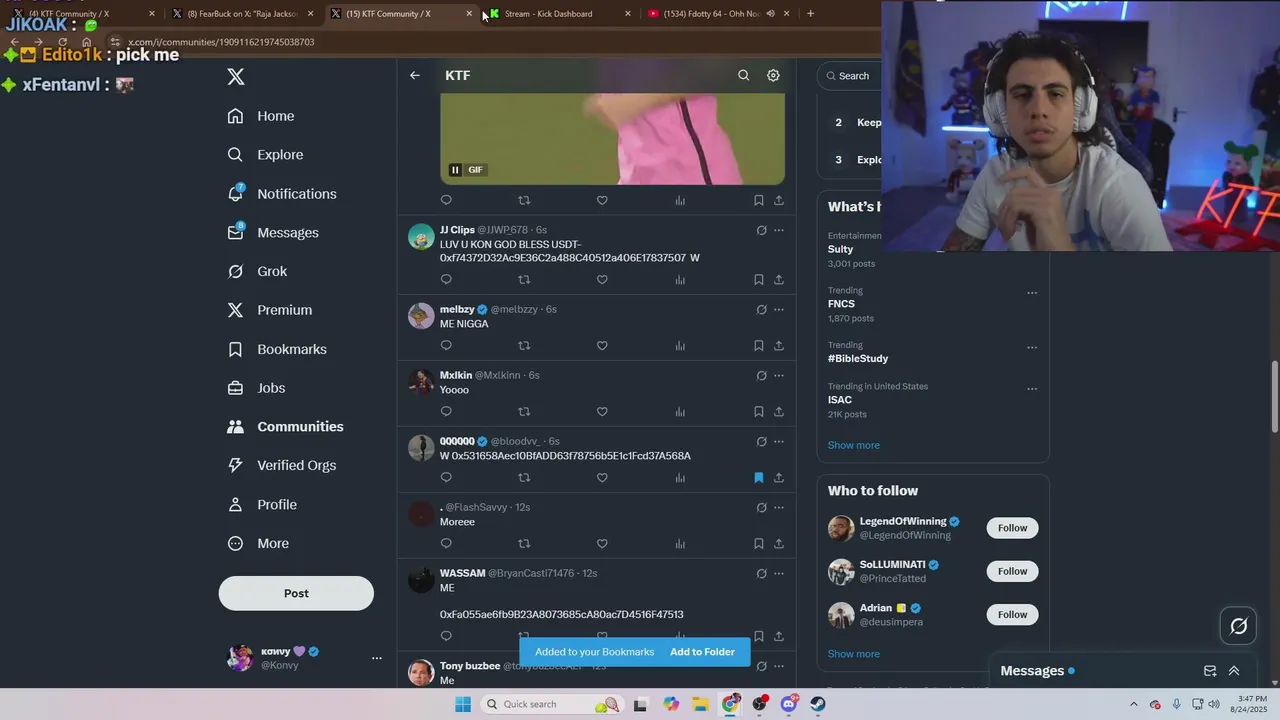Open more options on WASSAM's post
The height and width of the screenshot is (720, 1280).
pos(779,574)
